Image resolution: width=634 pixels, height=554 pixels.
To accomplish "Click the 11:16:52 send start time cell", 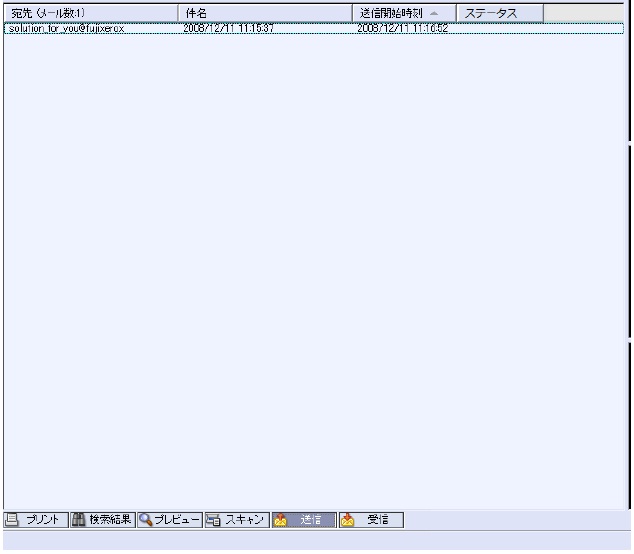I will click(x=402, y=29).
